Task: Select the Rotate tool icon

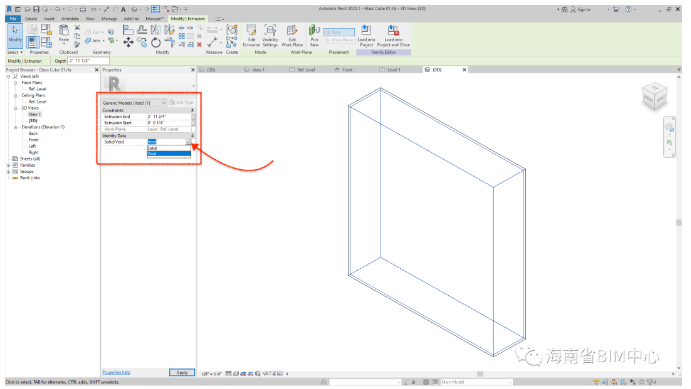Action: click(x=156, y=42)
